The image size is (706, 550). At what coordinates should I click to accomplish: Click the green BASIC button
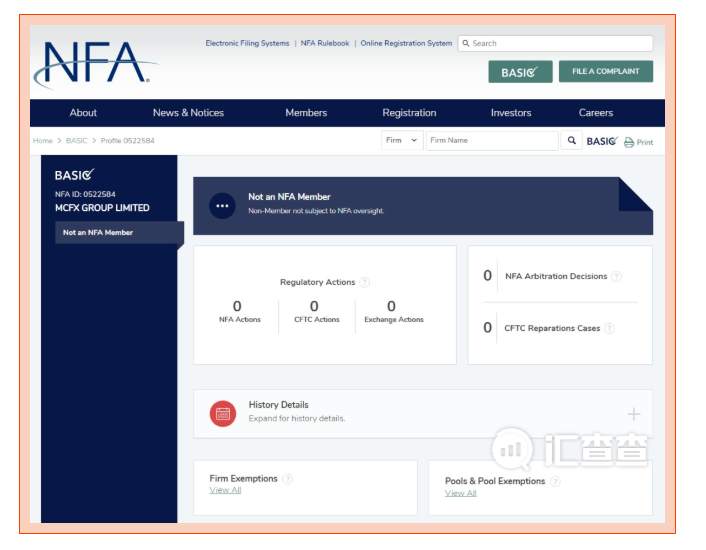tap(520, 72)
